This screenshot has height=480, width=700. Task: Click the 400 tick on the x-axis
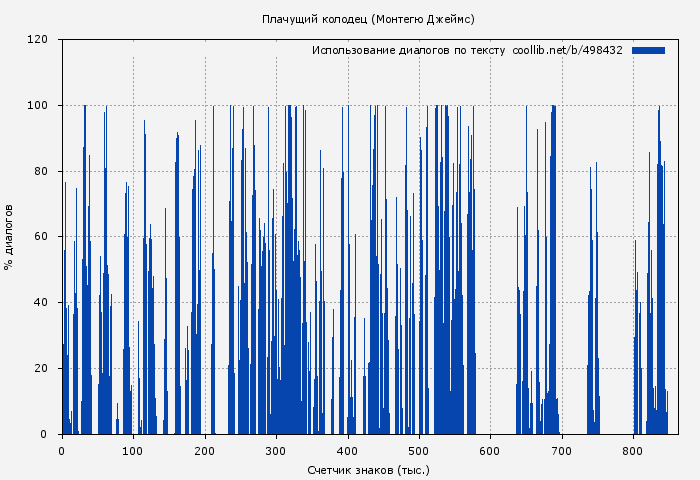pyautogui.click(x=347, y=451)
